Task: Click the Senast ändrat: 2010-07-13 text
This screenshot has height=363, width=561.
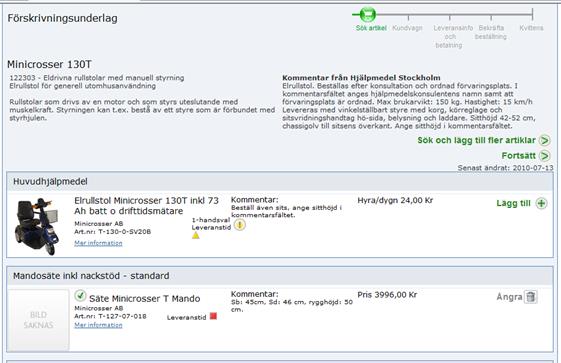Action: pyautogui.click(x=505, y=168)
